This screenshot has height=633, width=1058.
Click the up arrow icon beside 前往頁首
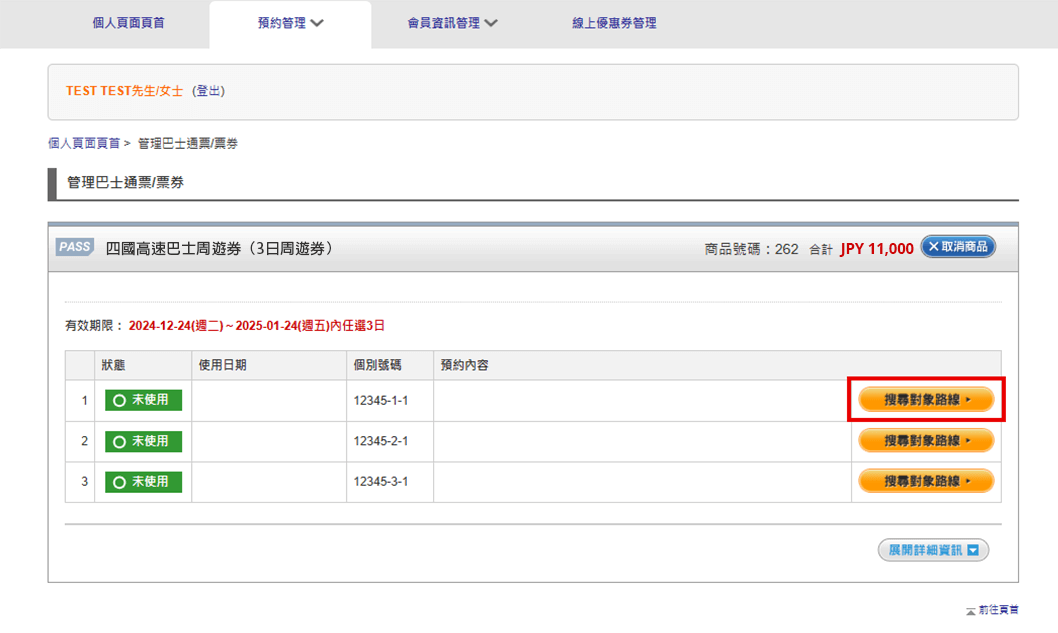pos(969,608)
